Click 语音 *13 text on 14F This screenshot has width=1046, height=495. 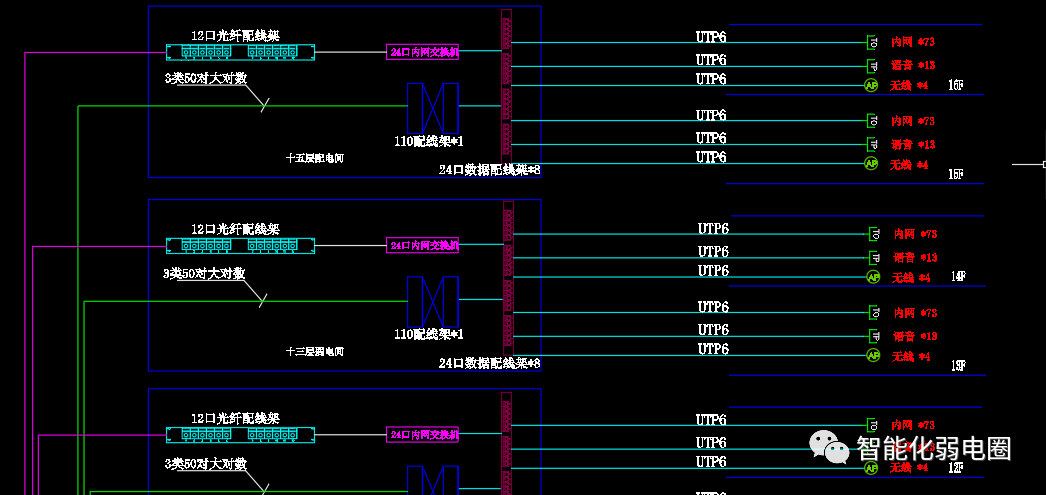click(x=915, y=258)
